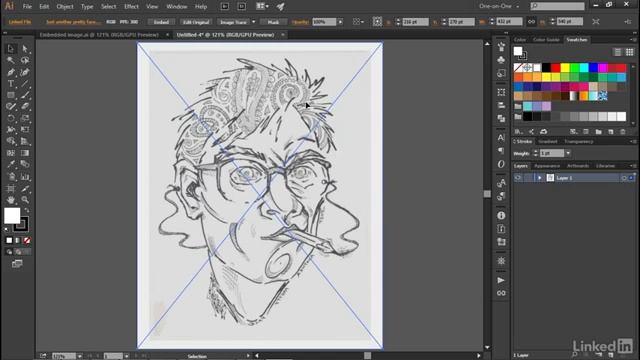Switch swatches to thumbnail grid view
The image size is (640, 360).
tap(629, 52)
